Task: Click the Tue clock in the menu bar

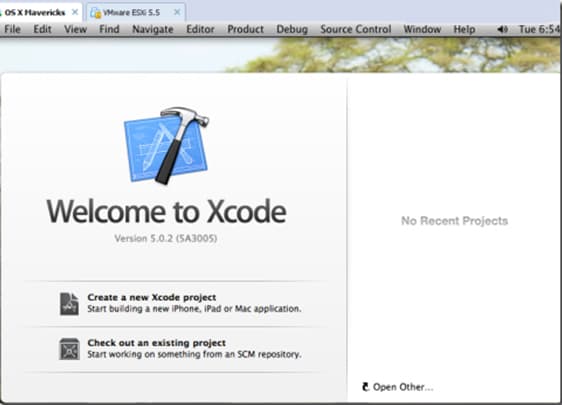Action: 540,29
